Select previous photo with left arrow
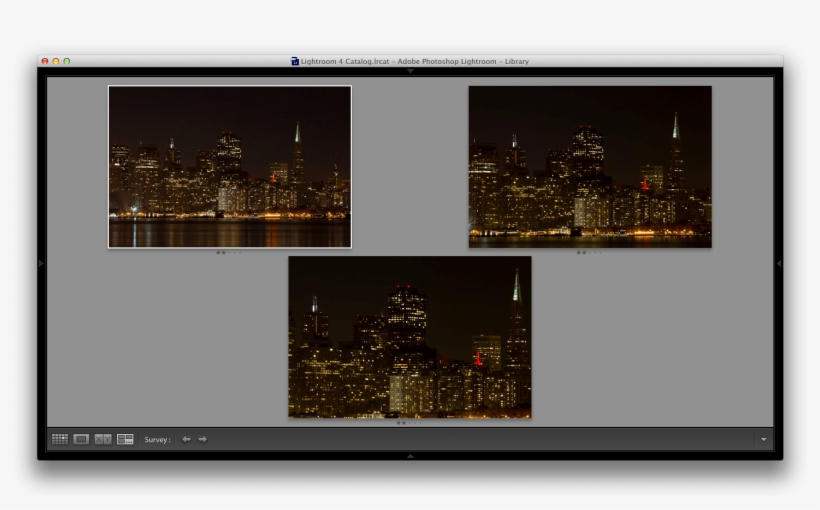 (186, 439)
